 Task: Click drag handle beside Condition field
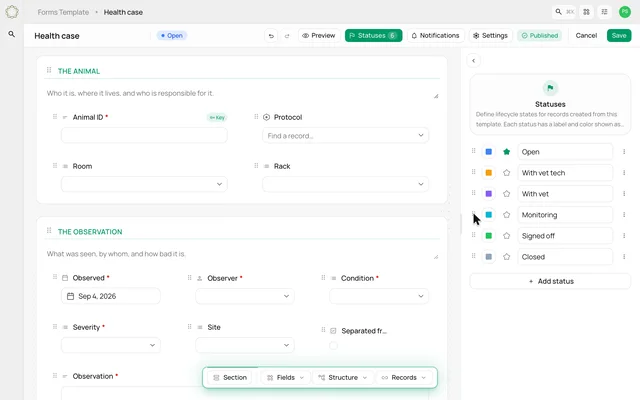(323, 278)
